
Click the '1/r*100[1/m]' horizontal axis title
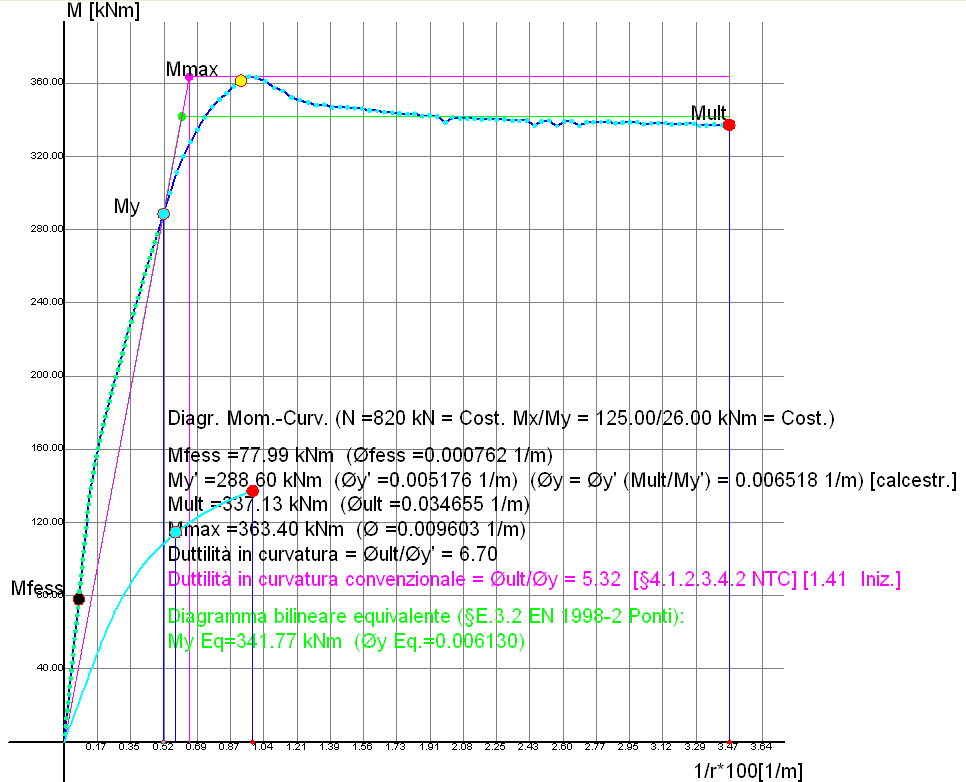[x=748, y=770]
